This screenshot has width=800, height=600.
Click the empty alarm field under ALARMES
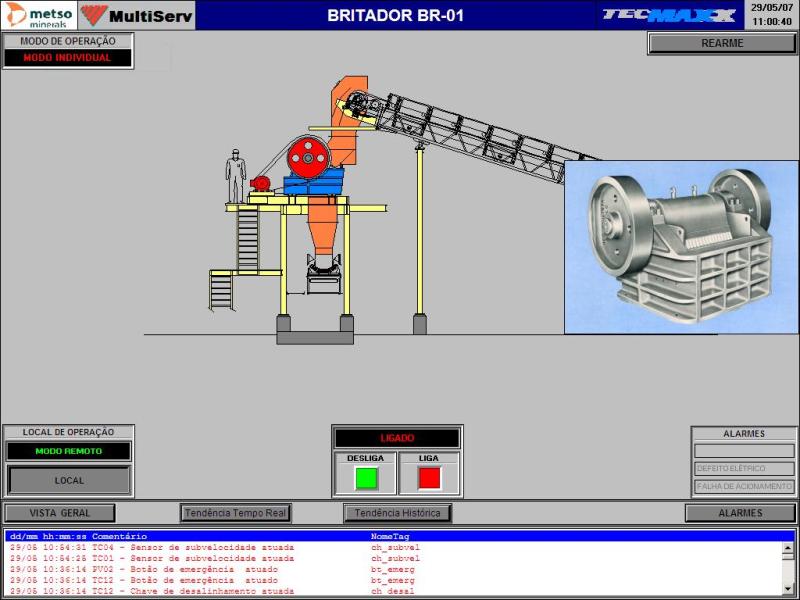click(x=744, y=451)
